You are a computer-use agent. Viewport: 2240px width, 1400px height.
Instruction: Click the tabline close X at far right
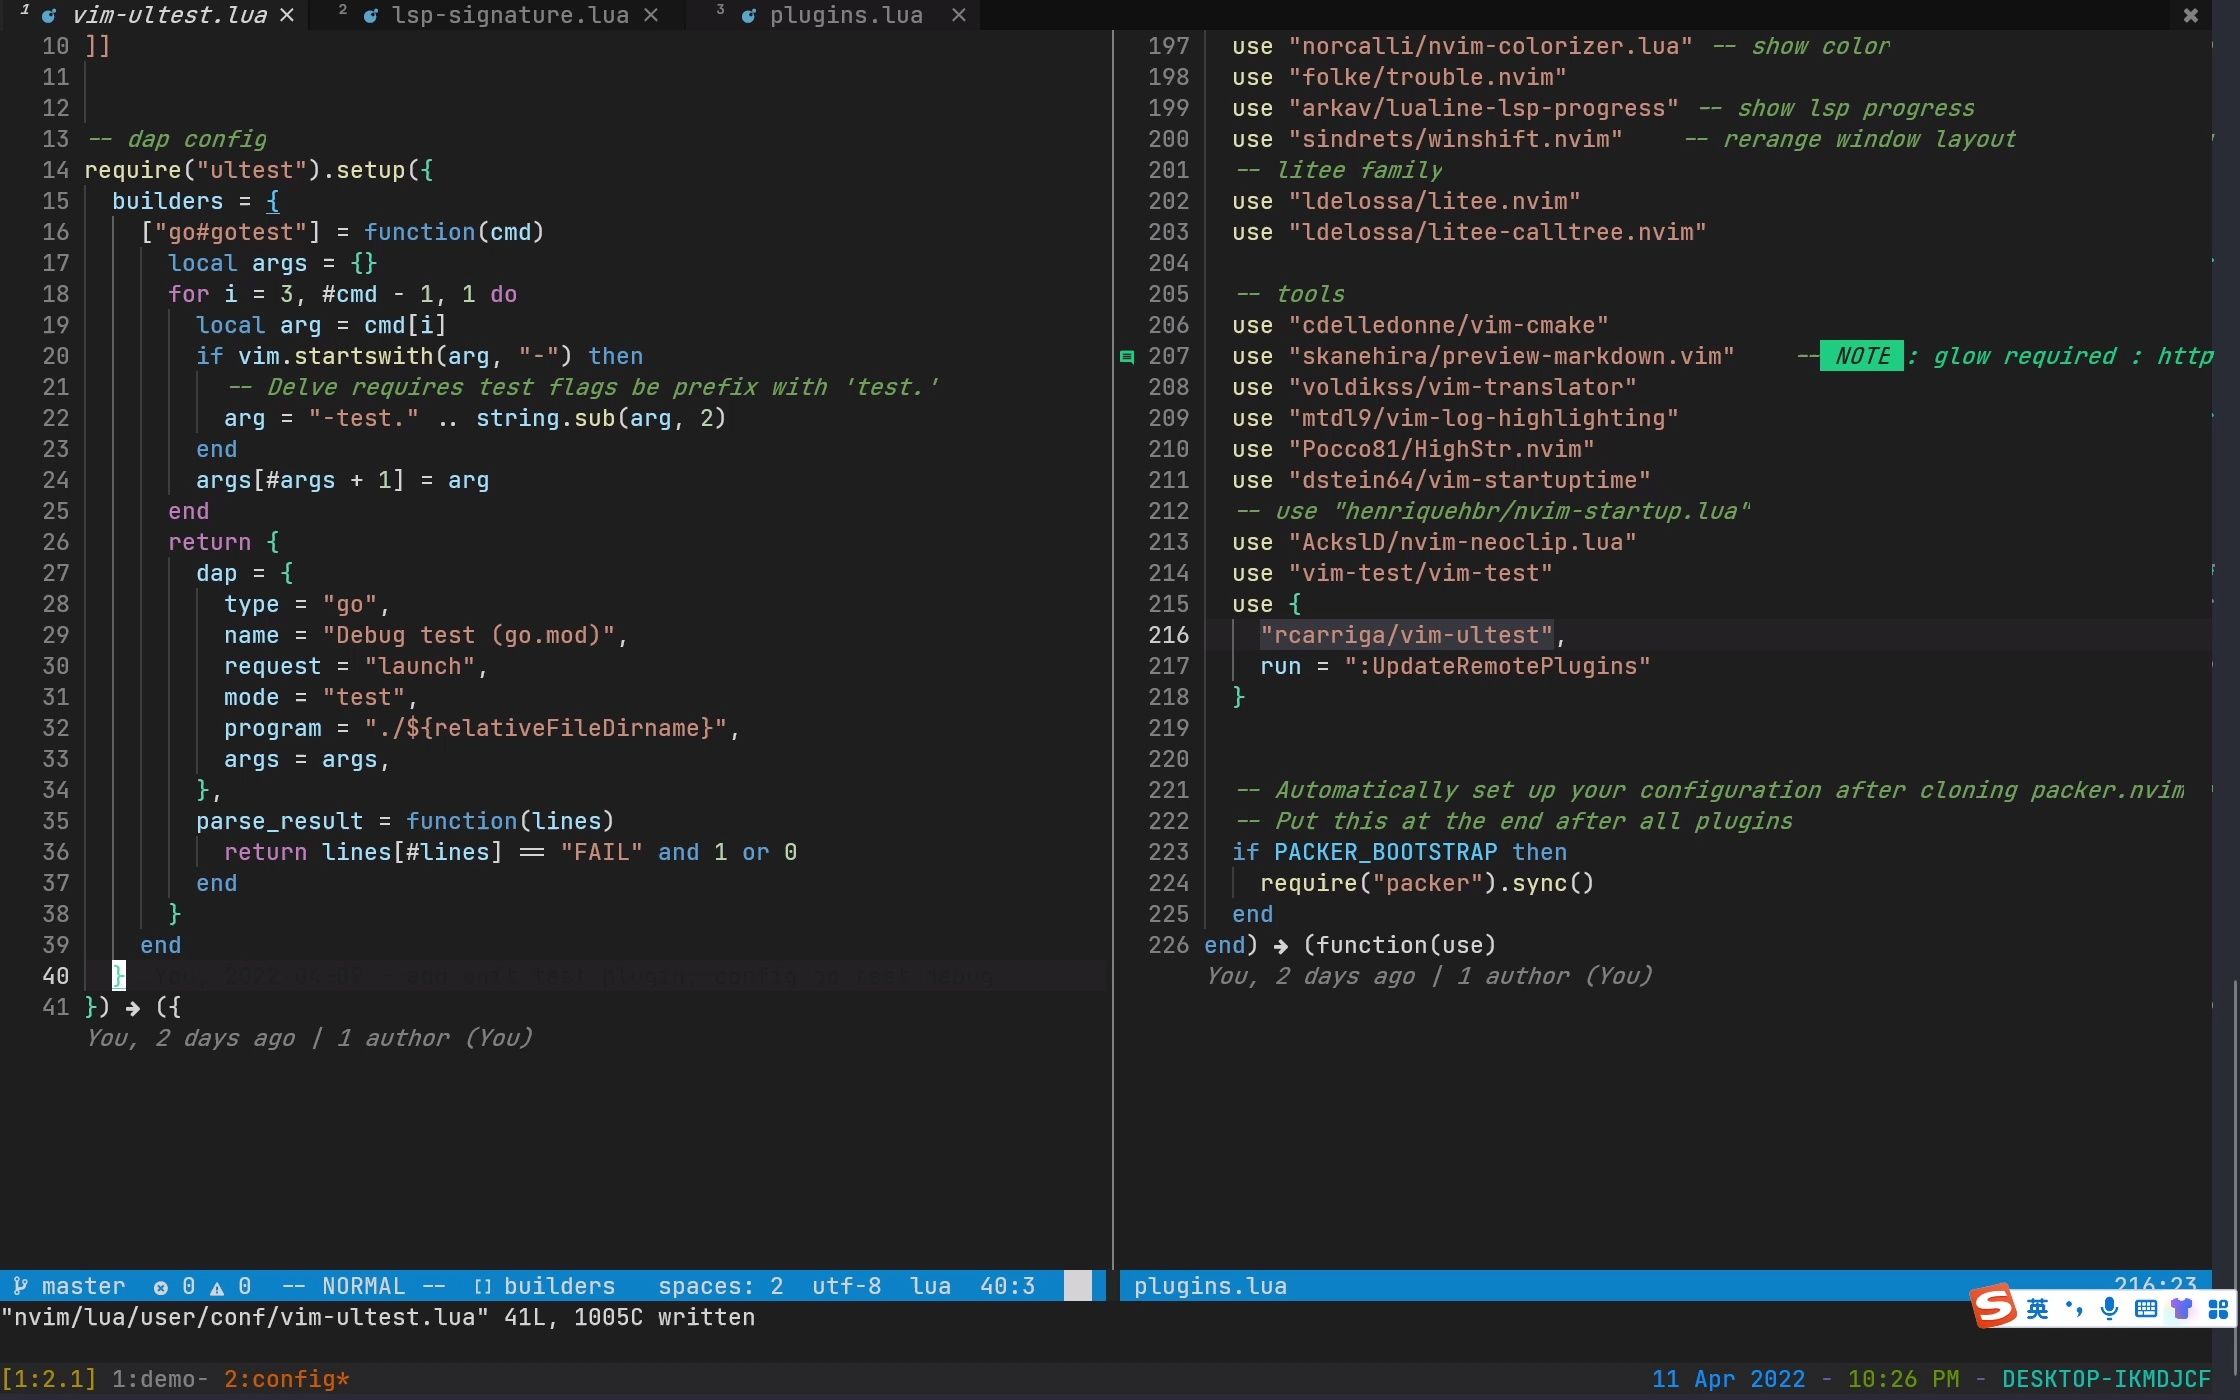coord(2190,15)
